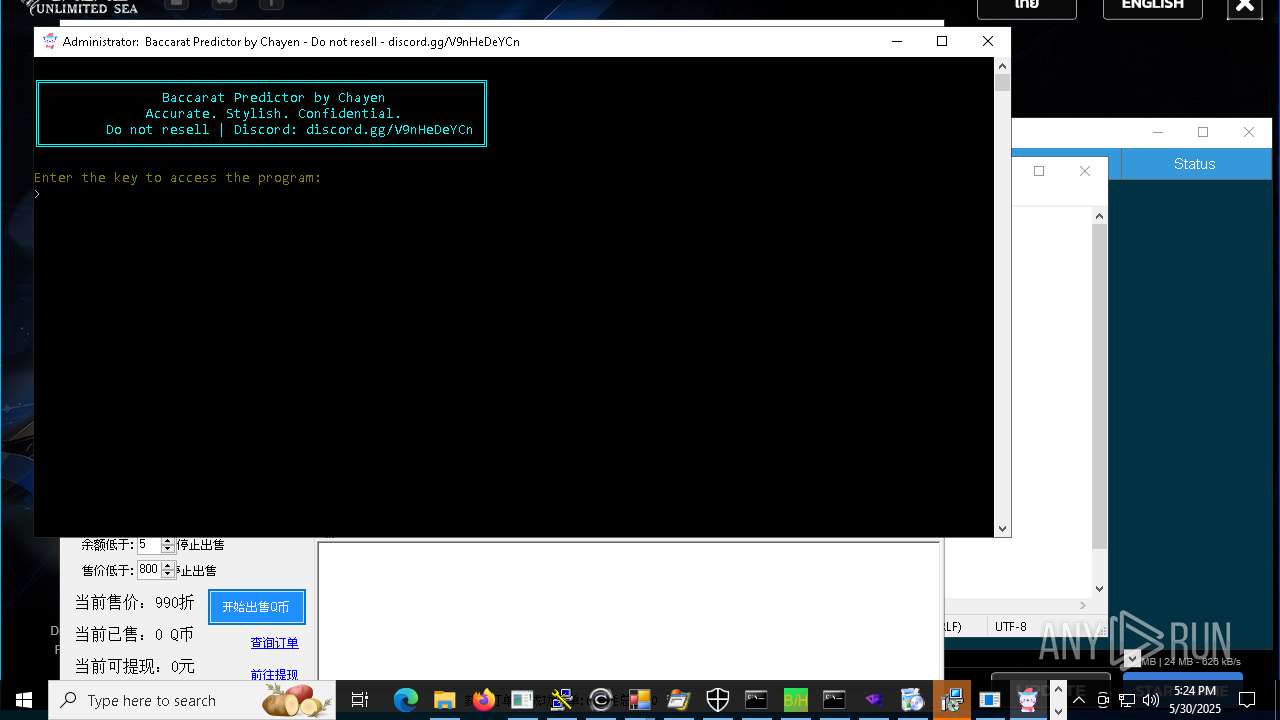Switch language to ENGLISH in launcher
The height and width of the screenshot is (720, 1280).
tap(1152, 6)
